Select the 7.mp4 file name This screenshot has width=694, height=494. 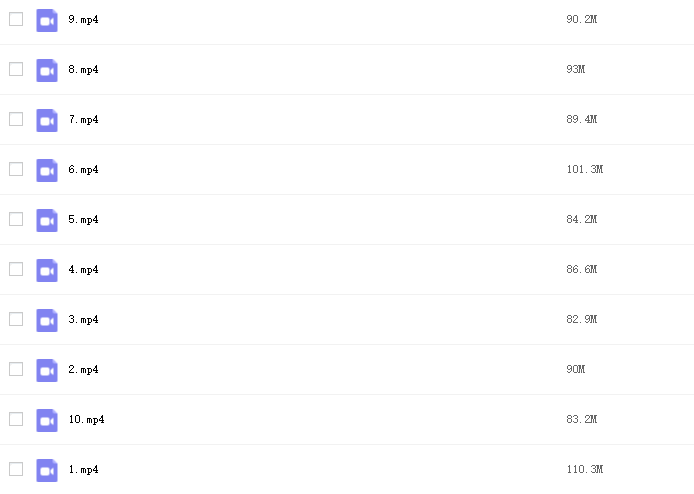click(83, 120)
